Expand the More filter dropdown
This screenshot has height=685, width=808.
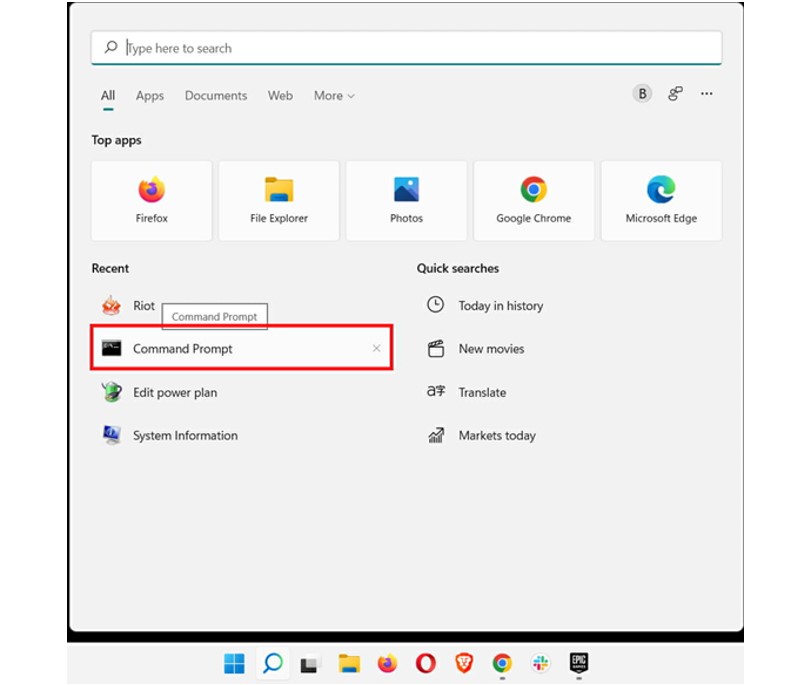[334, 95]
